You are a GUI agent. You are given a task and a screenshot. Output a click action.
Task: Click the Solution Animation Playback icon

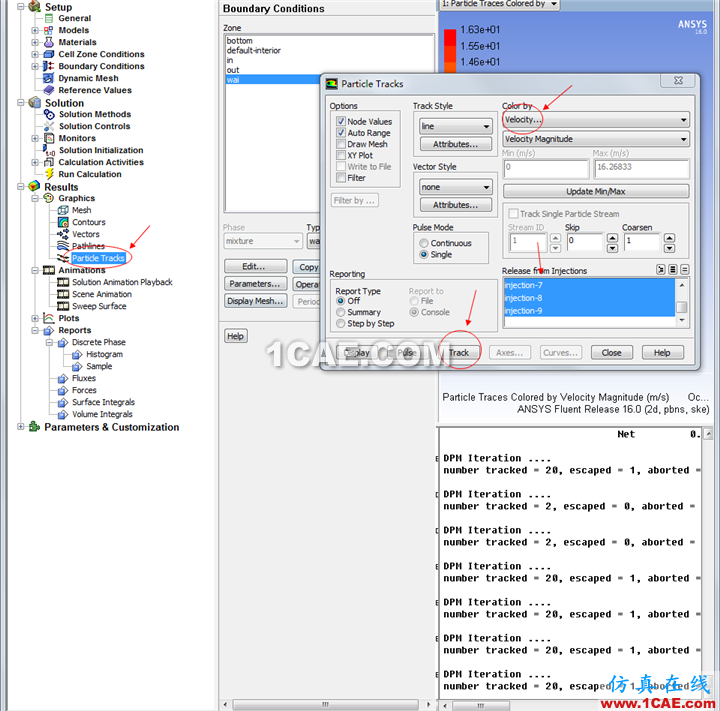[x=63, y=282]
